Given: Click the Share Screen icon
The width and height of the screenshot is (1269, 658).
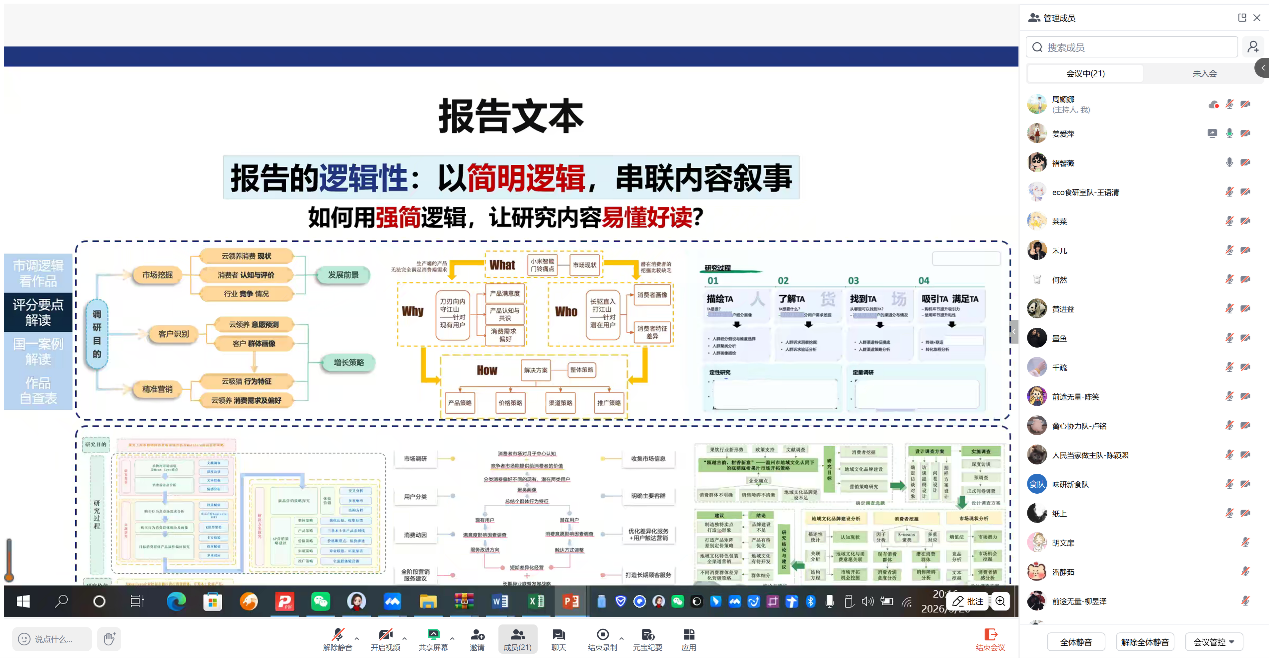Looking at the screenshot, I should [432, 637].
